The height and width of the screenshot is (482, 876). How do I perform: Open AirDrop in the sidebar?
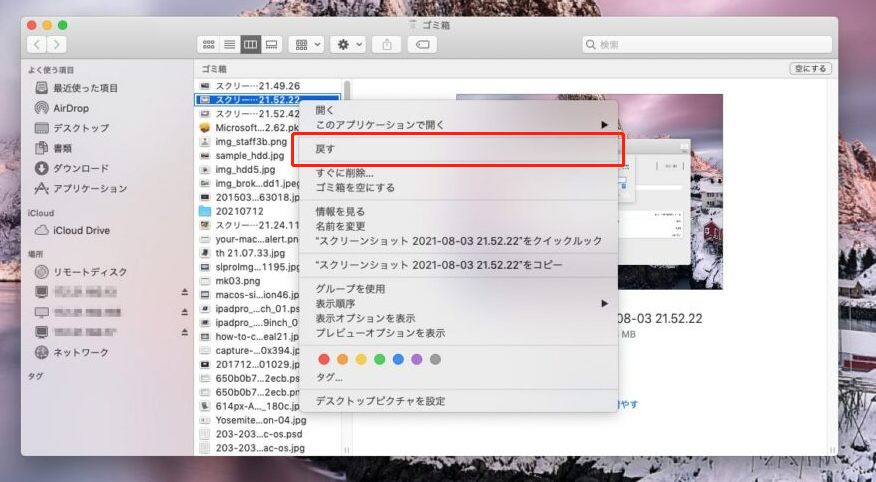tap(62, 108)
